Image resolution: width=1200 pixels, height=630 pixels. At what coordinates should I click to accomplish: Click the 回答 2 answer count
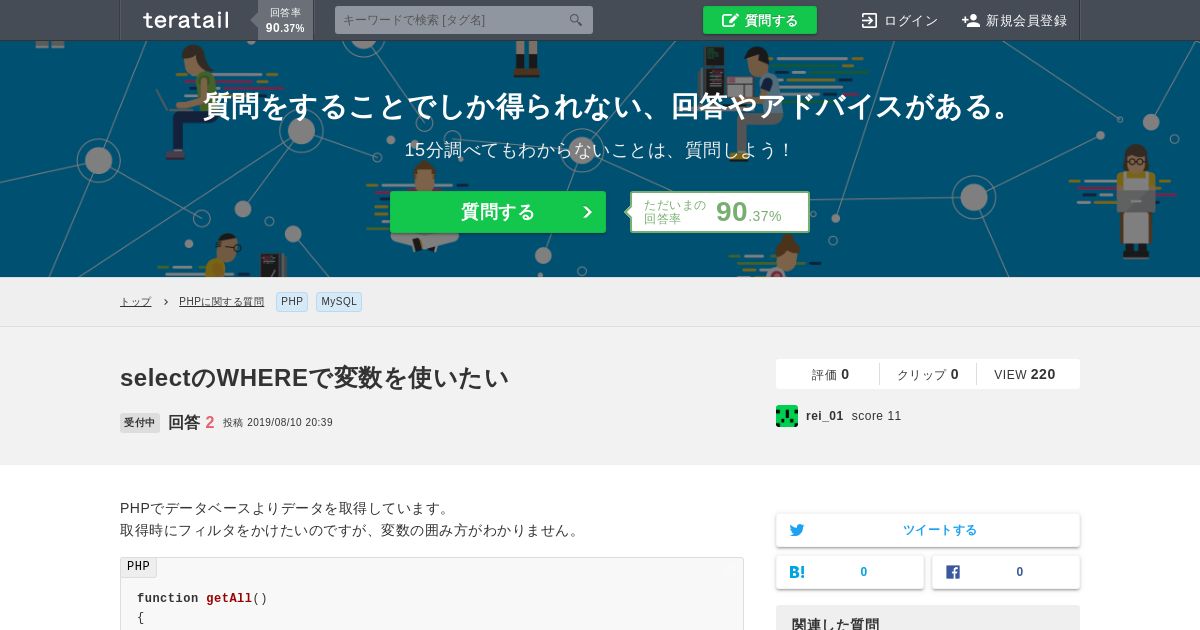pyautogui.click(x=191, y=423)
